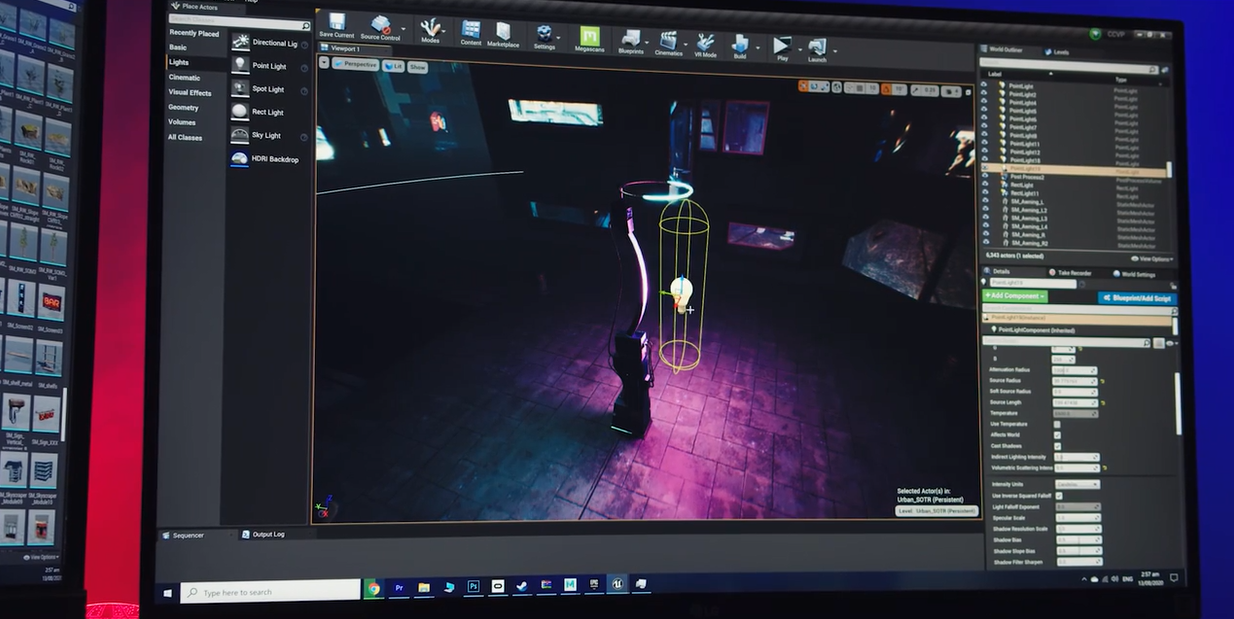Open the Add Component dropdown

[1015, 296]
